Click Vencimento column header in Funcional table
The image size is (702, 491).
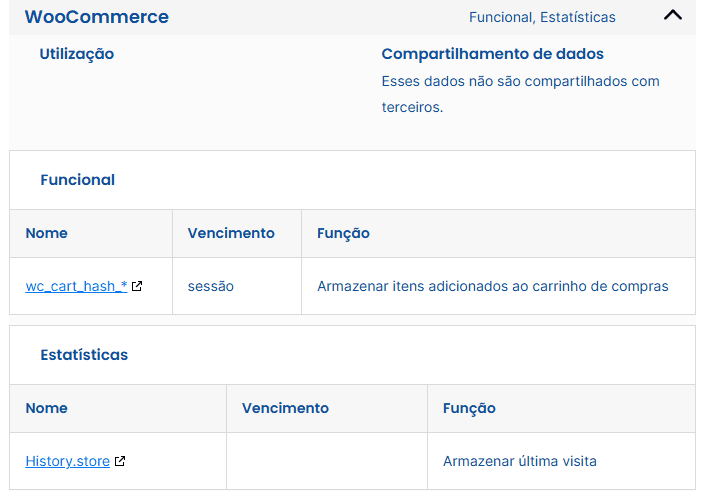coord(231,233)
